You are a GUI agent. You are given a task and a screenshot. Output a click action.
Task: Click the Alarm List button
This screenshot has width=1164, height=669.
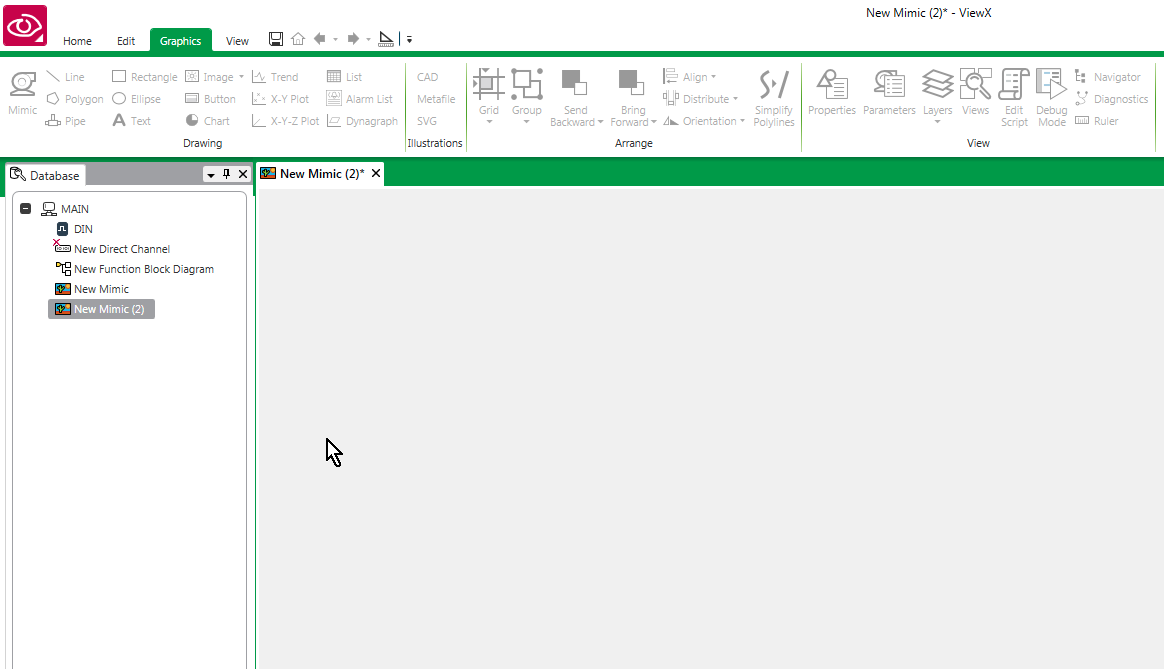[x=359, y=99]
